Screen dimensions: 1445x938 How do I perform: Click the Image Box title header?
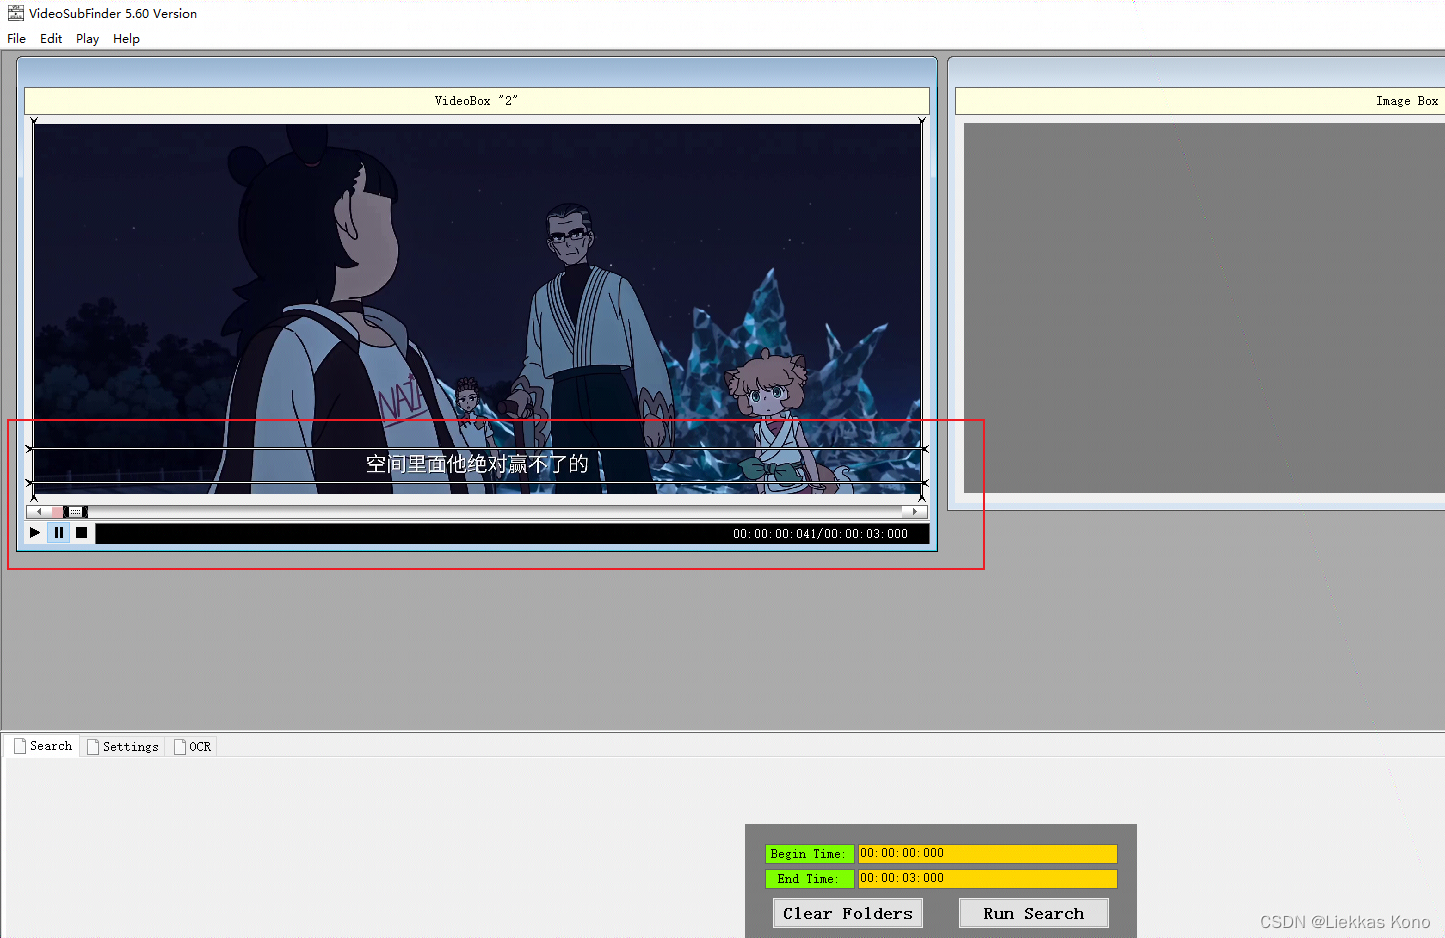pyautogui.click(x=1200, y=101)
